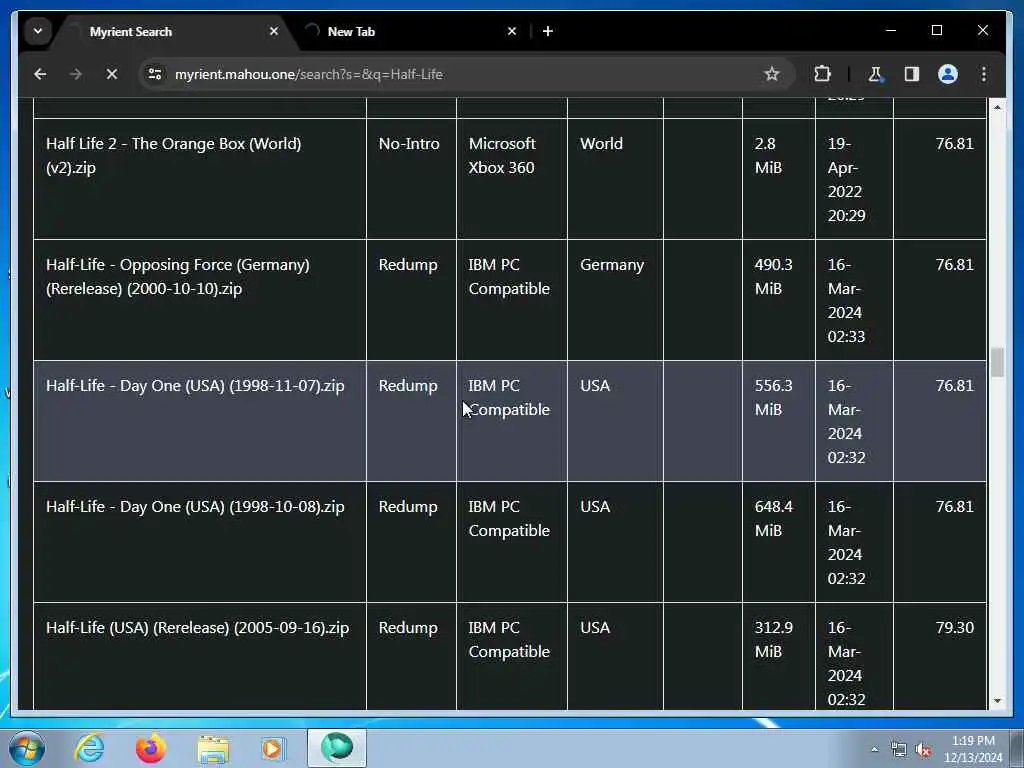The image size is (1024, 768).
Task: Open the network tray icon
Action: 899,750
